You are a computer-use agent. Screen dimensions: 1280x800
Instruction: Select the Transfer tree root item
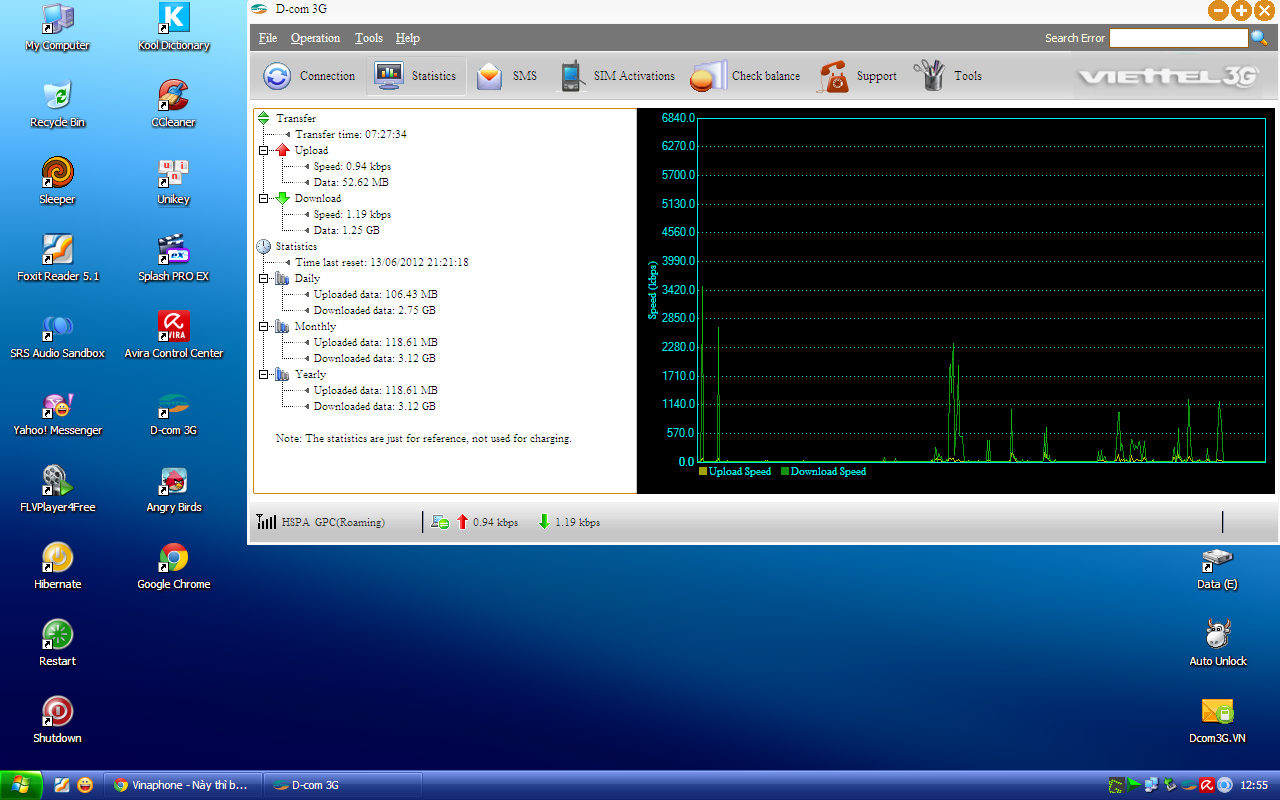[x=296, y=118]
